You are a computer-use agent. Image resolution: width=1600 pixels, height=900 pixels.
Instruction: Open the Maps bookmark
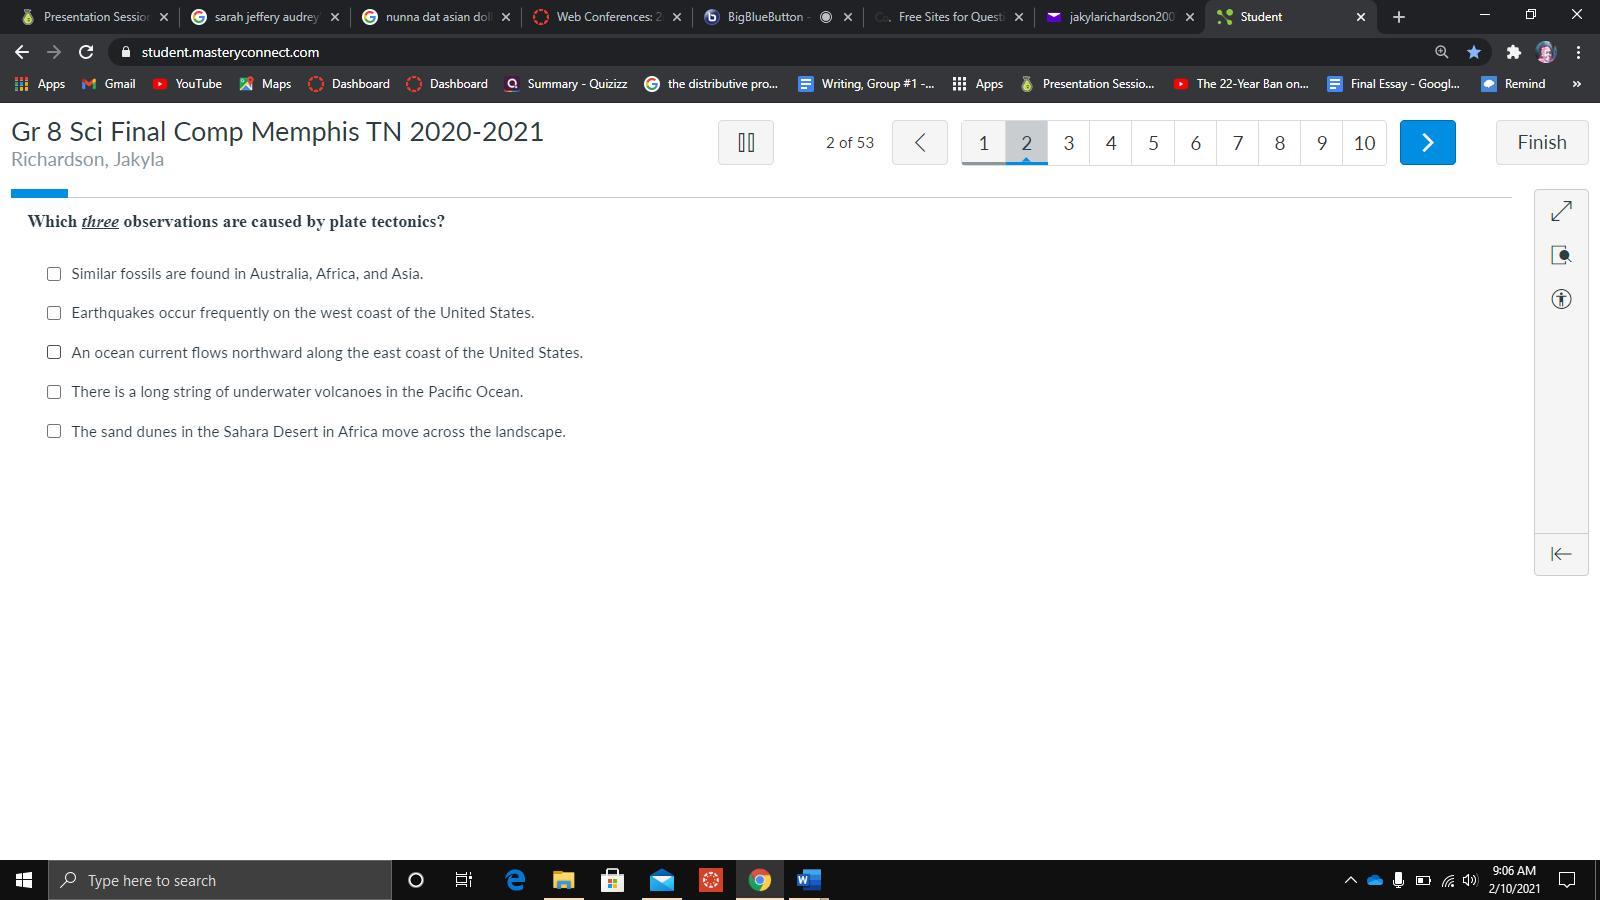point(265,84)
